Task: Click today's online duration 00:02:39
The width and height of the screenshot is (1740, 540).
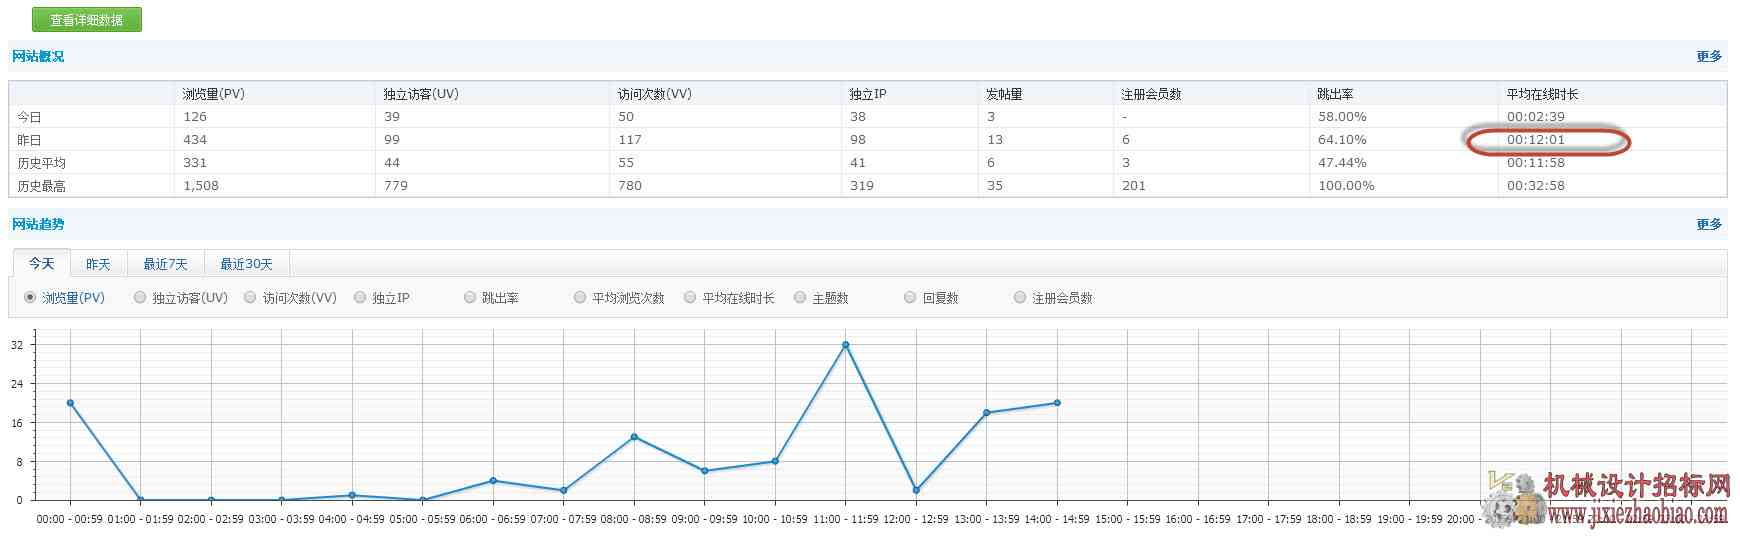Action: coord(1536,117)
